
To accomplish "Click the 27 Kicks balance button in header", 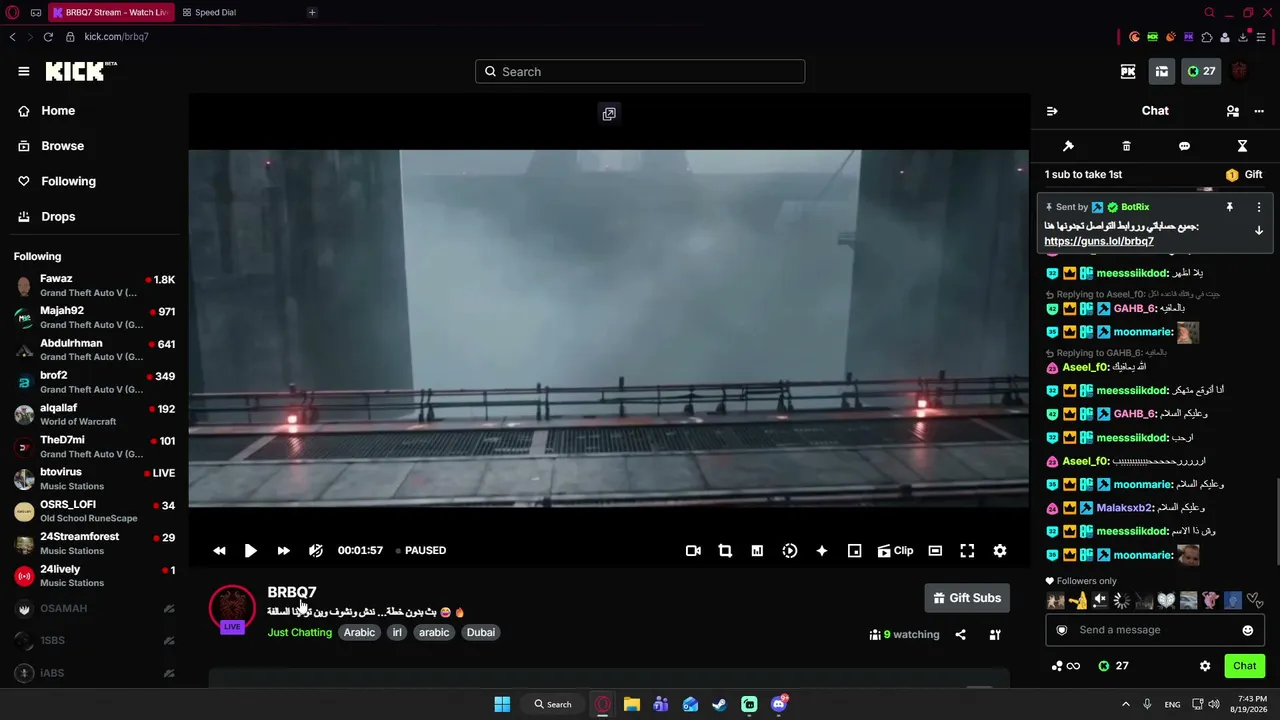I will point(1201,71).
